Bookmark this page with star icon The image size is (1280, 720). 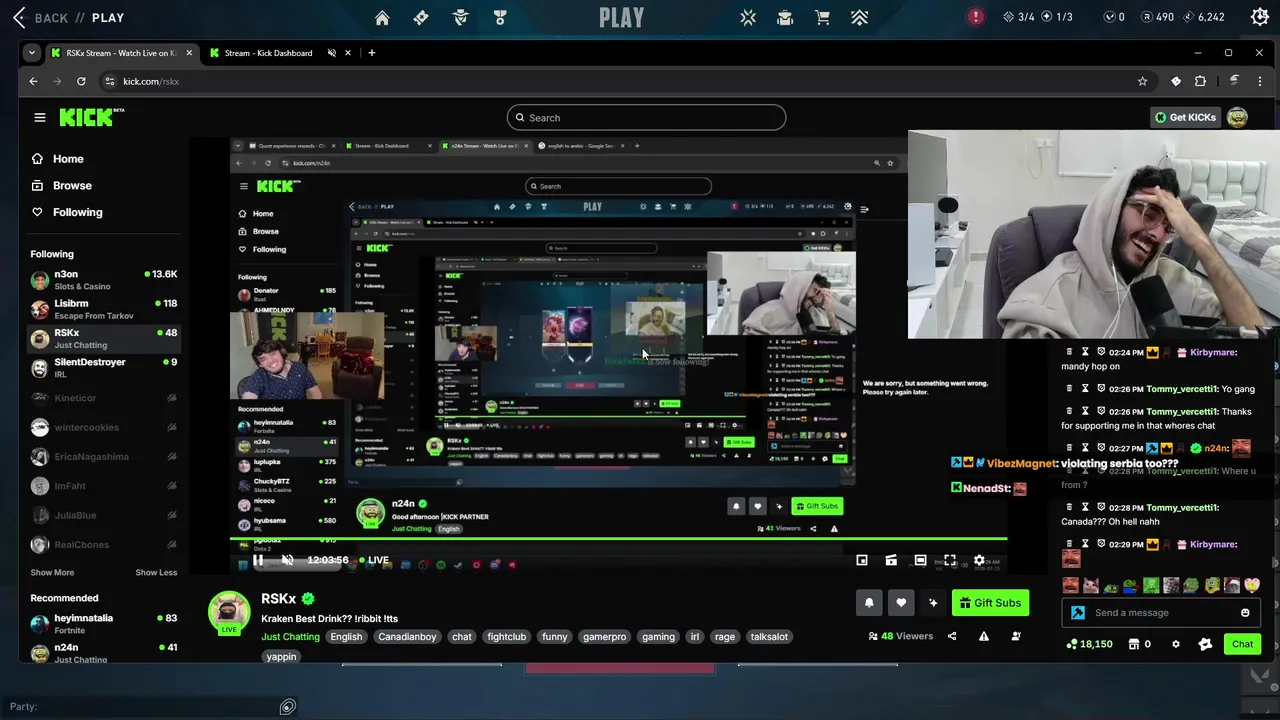[x=1143, y=81]
